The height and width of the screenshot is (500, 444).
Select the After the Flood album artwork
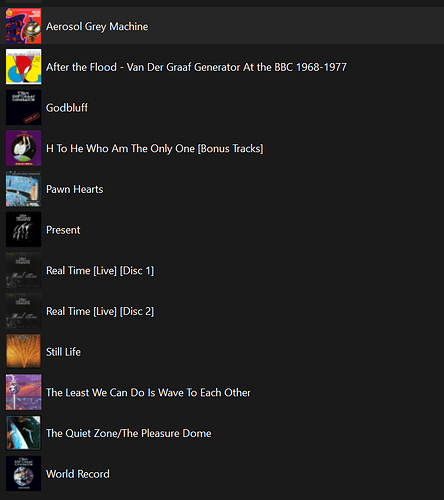click(x=23, y=67)
